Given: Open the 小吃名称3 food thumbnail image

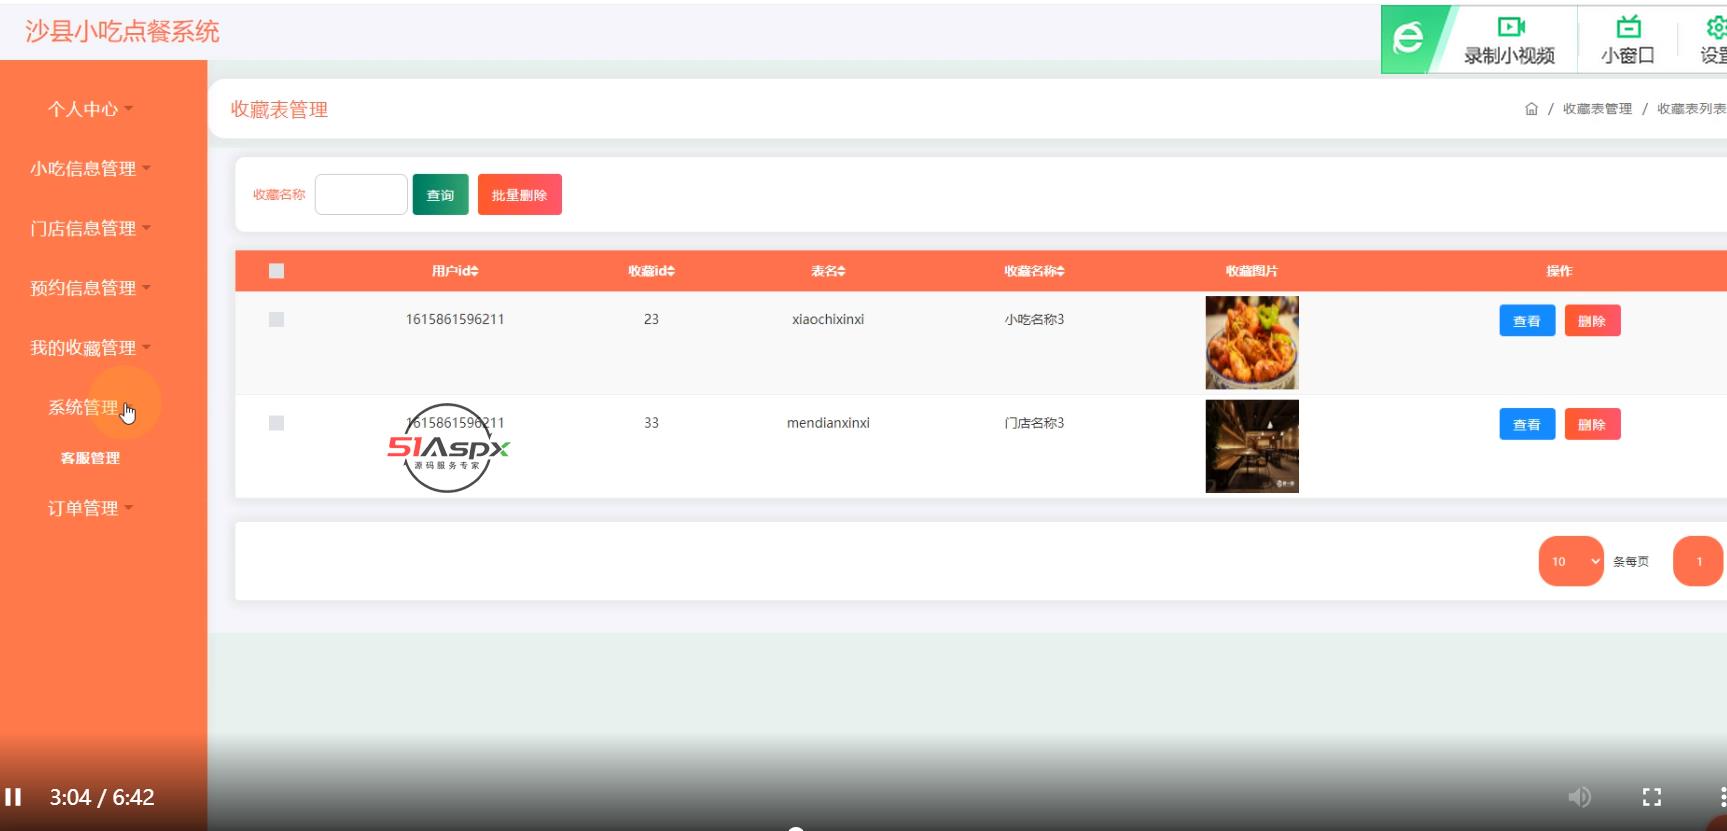Looking at the screenshot, I should click(x=1252, y=343).
